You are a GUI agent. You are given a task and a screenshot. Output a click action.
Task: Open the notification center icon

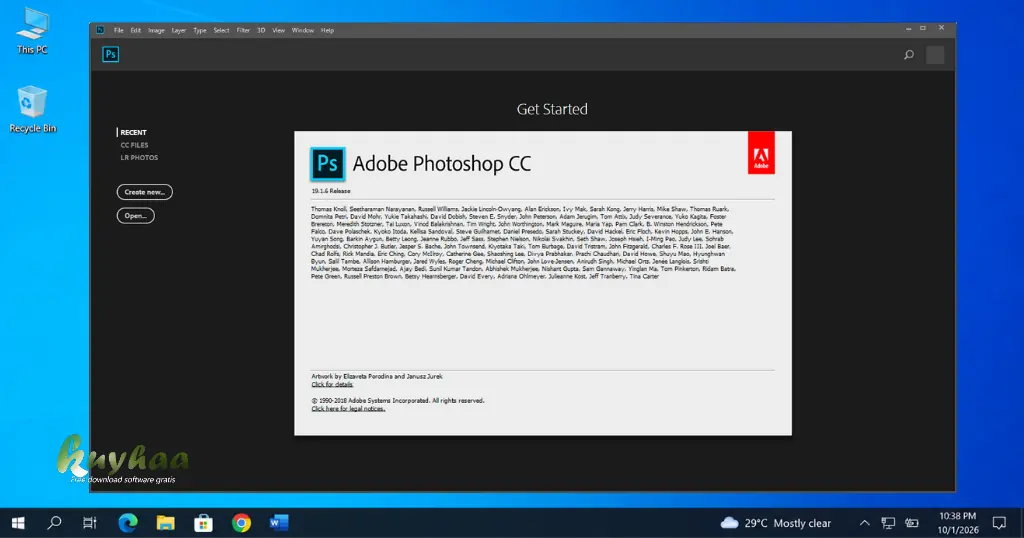pos(999,523)
